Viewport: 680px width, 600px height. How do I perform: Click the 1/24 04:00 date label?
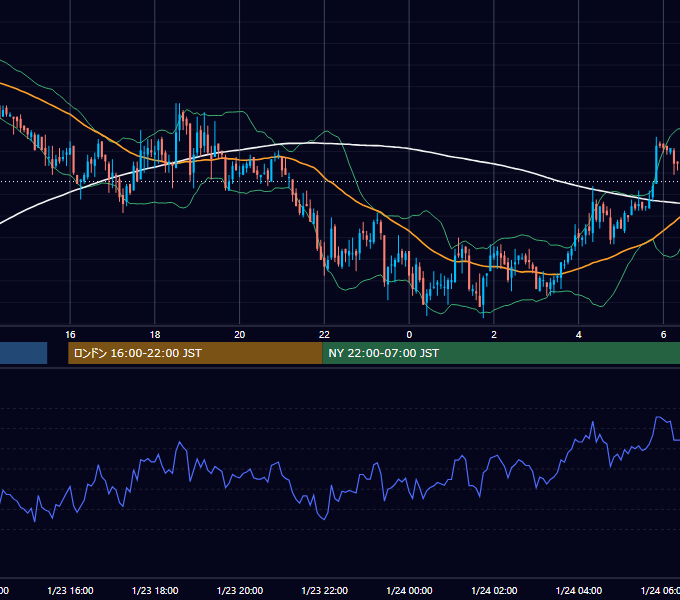tap(579, 590)
